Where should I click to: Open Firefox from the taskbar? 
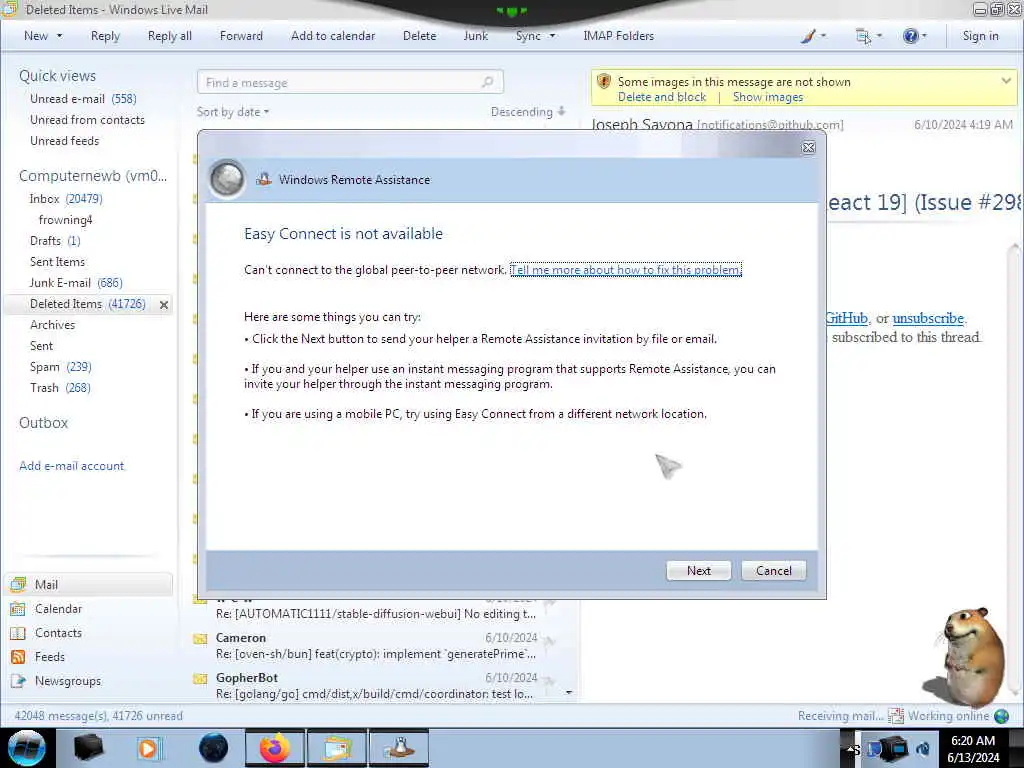275,748
